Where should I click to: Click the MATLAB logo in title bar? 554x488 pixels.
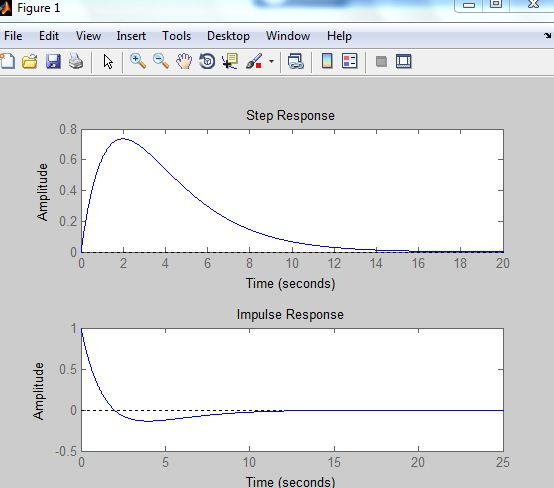(5, 8)
